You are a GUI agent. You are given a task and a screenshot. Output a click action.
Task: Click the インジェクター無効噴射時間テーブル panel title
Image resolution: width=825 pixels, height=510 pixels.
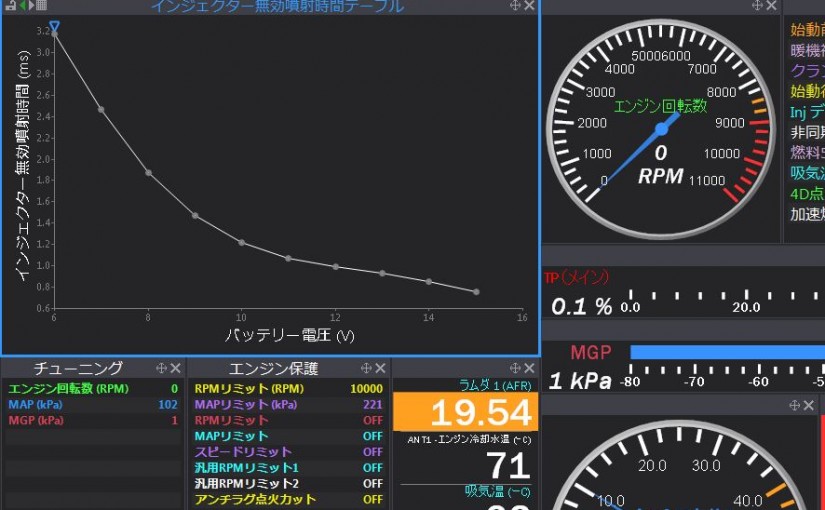(x=277, y=6)
